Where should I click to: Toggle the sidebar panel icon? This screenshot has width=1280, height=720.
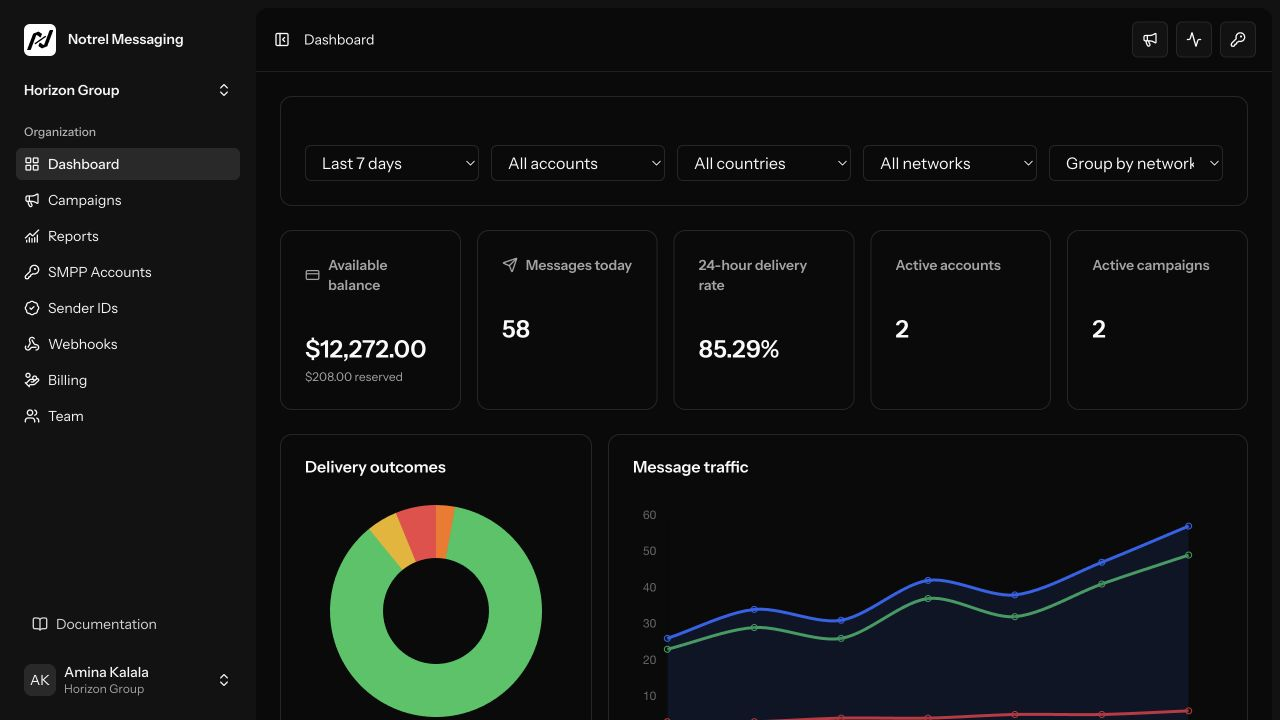pyautogui.click(x=282, y=40)
